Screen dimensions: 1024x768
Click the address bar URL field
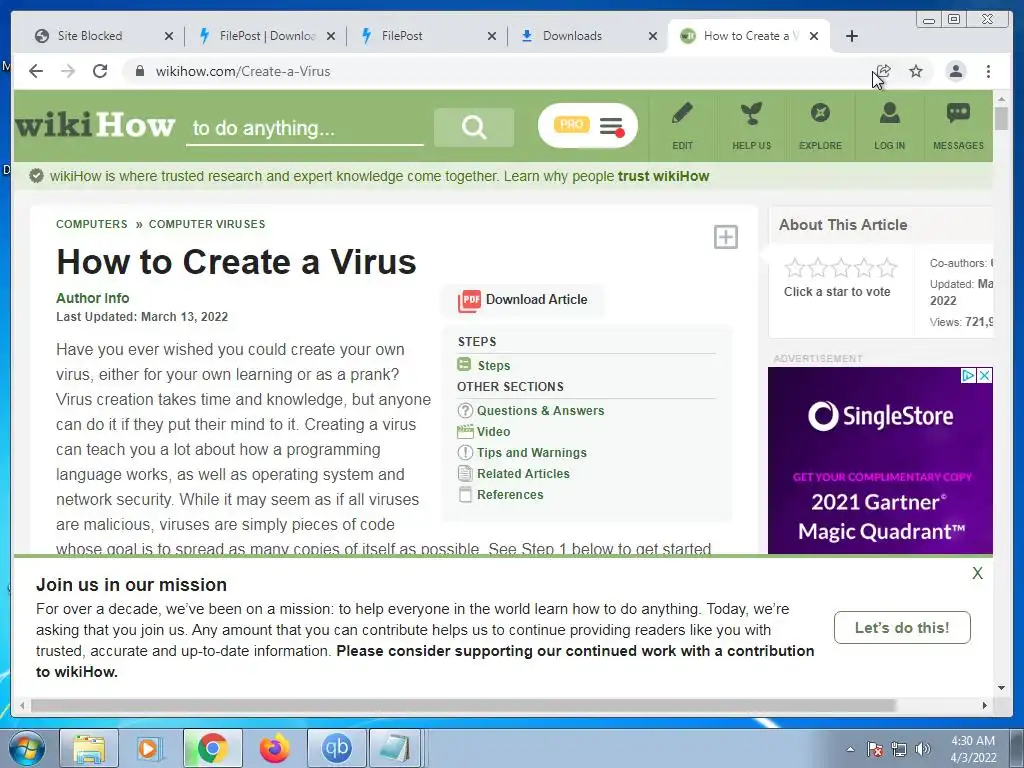[496, 71]
